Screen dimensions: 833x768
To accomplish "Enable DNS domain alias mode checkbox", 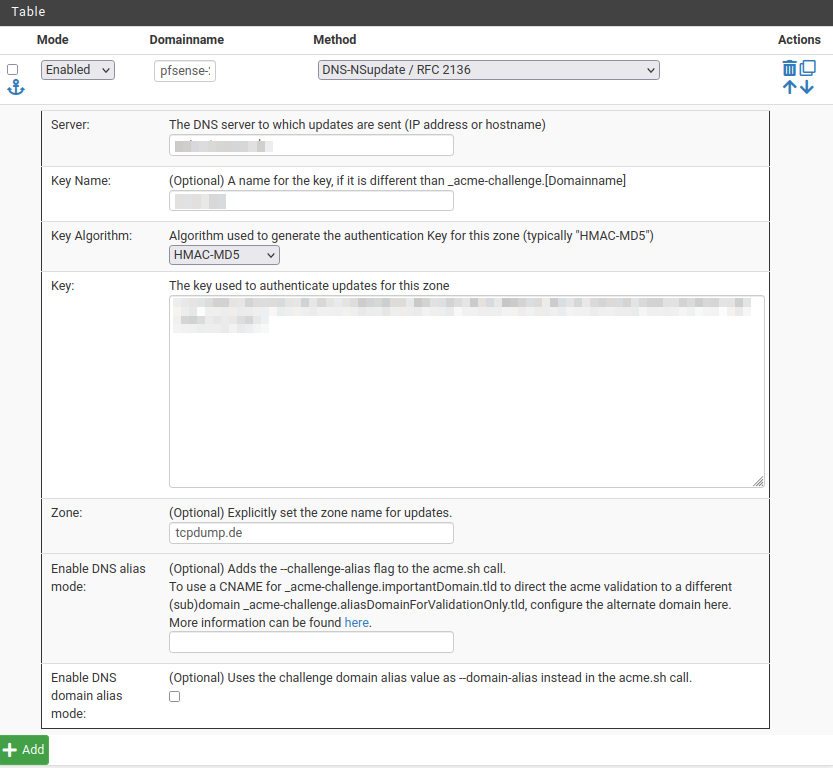I will [x=175, y=697].
